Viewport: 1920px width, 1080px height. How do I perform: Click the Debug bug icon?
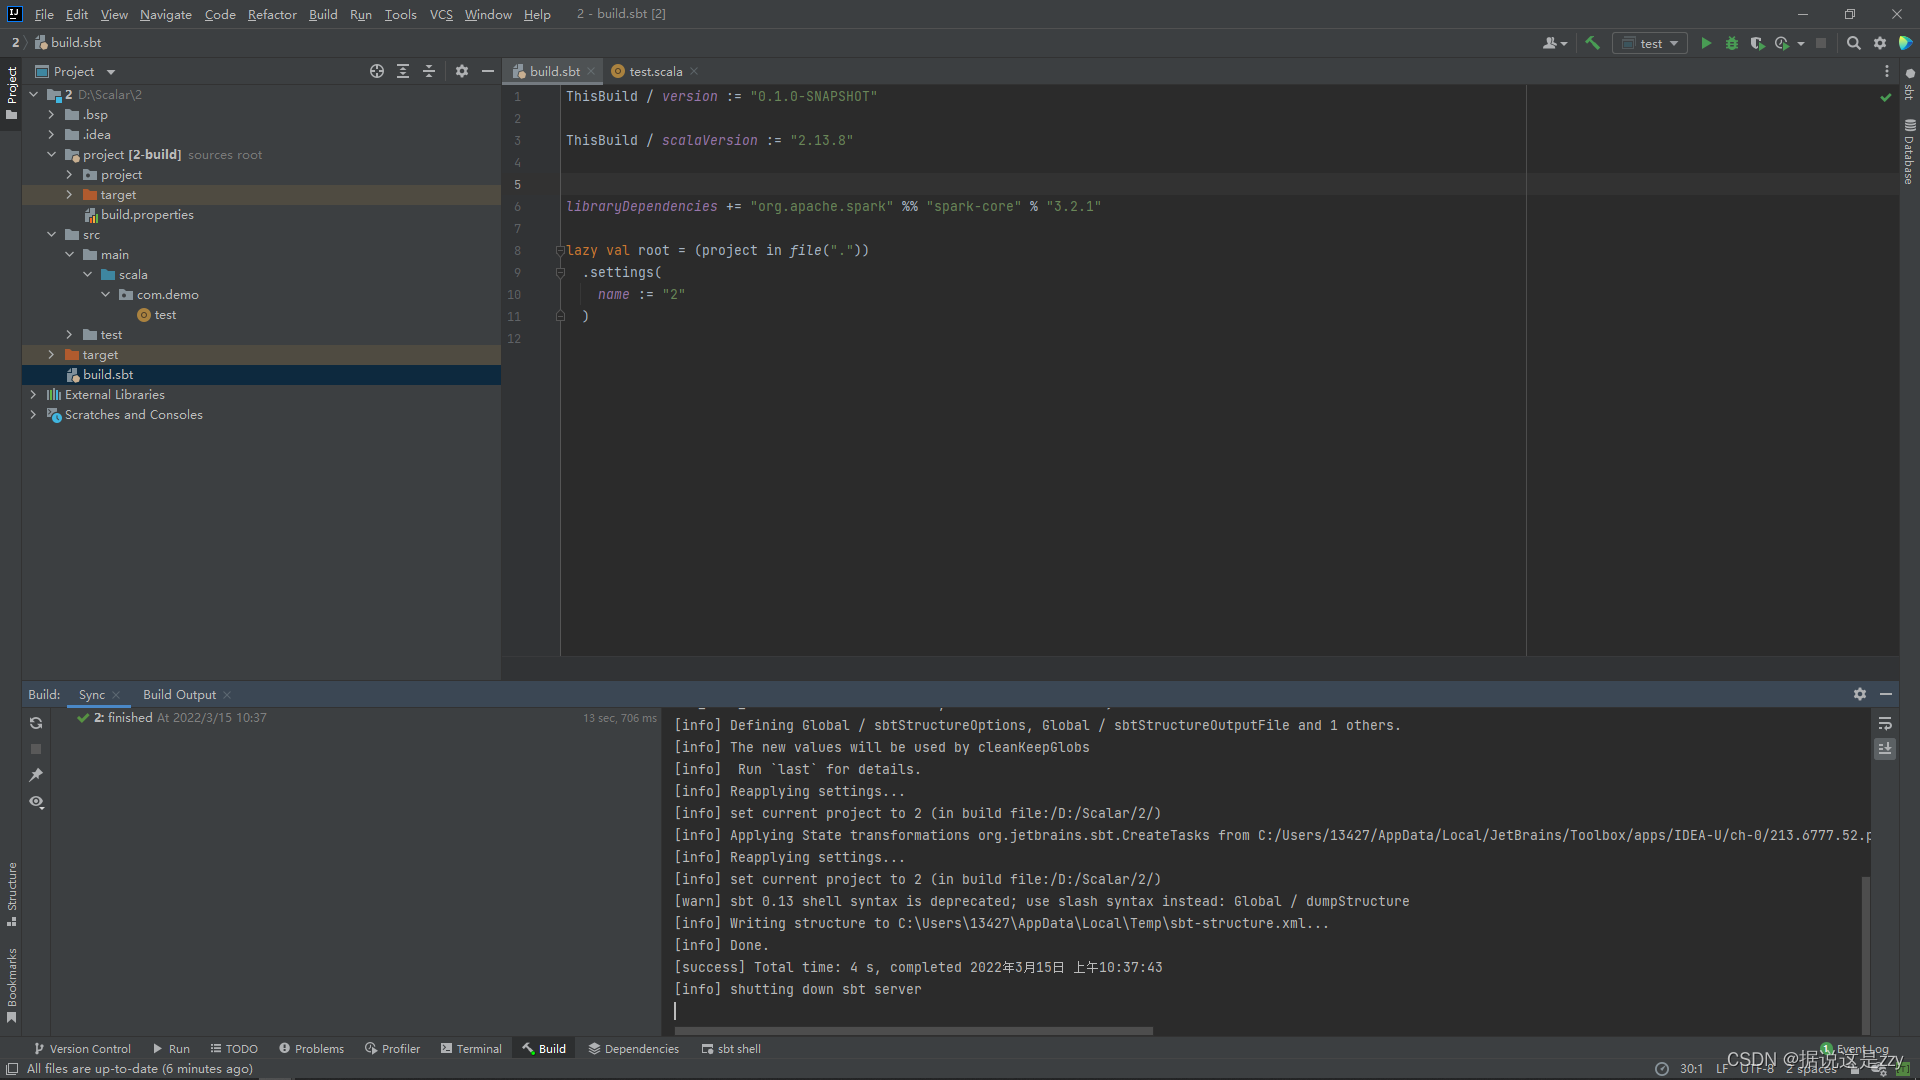click(x=1732, y=43)
